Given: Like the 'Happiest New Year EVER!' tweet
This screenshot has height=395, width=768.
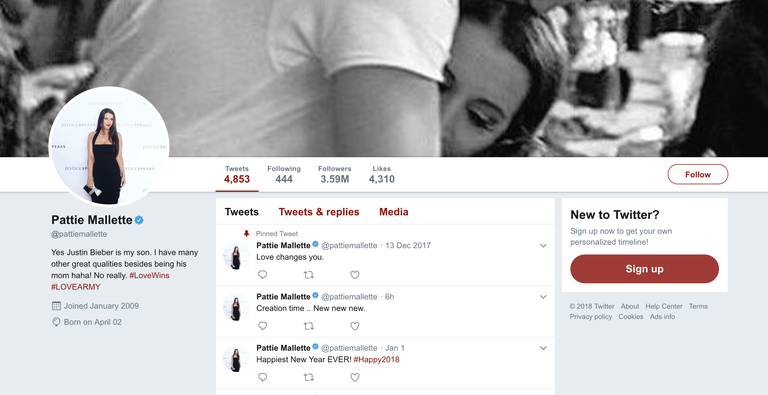Looking at the screenshot, I should (355, 377).
